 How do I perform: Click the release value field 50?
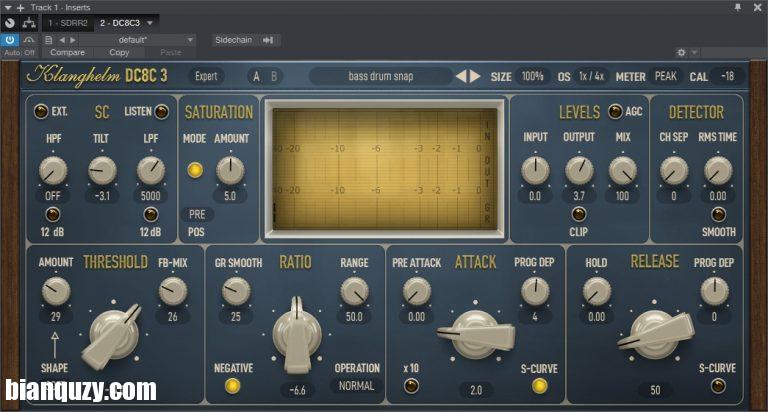pyautogui.click(x=655, y=390)
